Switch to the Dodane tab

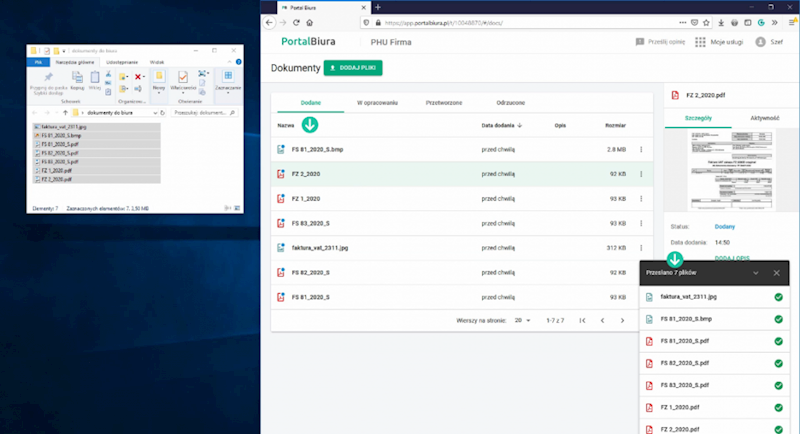click(311, 103)
